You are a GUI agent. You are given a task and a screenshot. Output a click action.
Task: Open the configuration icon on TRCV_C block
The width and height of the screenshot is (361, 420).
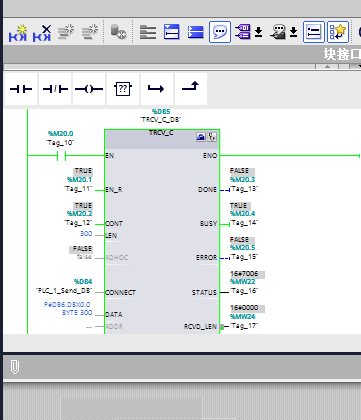pos(201,137)
